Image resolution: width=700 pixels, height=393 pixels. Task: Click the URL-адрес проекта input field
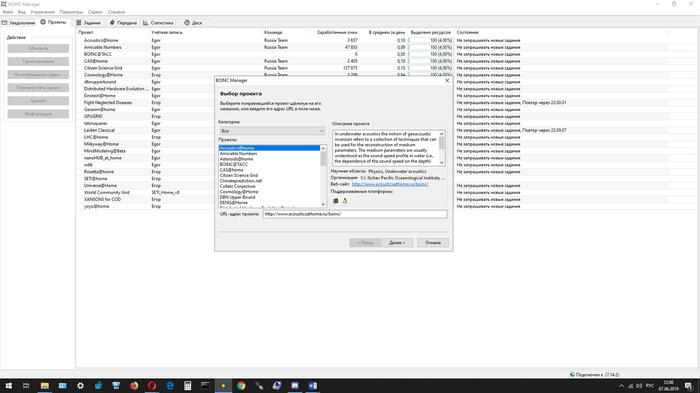pyautogui.click(x=355, y=214)
